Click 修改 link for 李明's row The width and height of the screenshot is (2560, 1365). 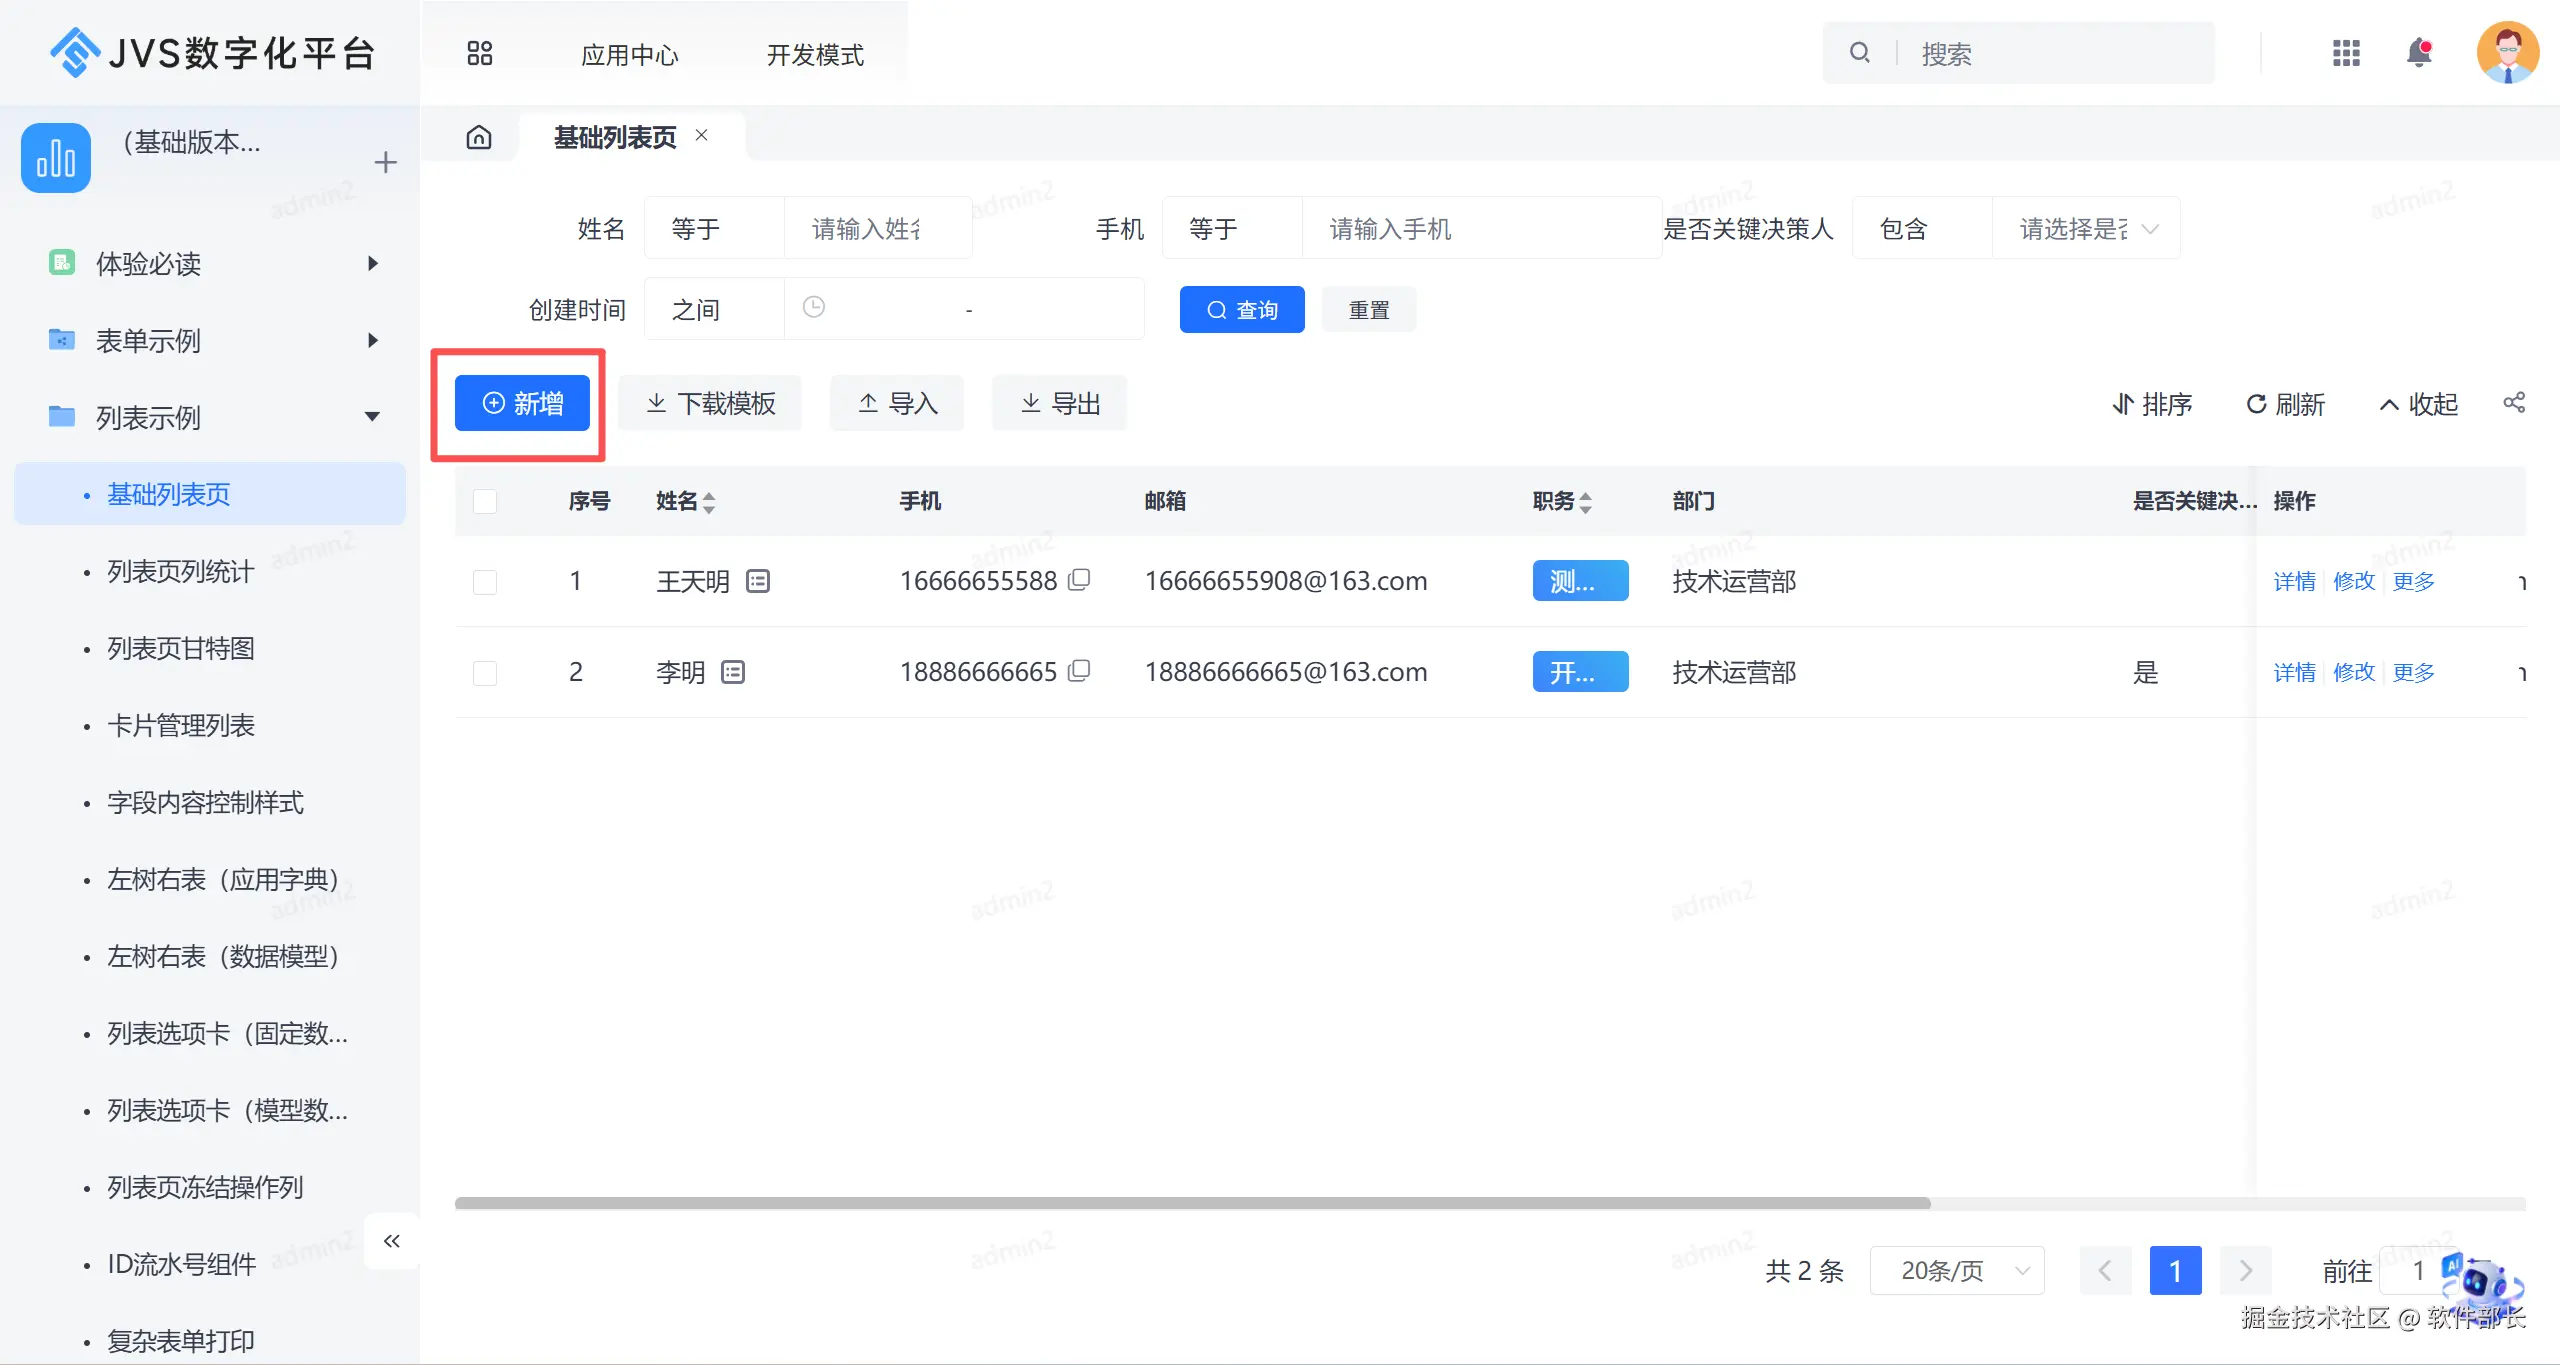pos(2353,673)
